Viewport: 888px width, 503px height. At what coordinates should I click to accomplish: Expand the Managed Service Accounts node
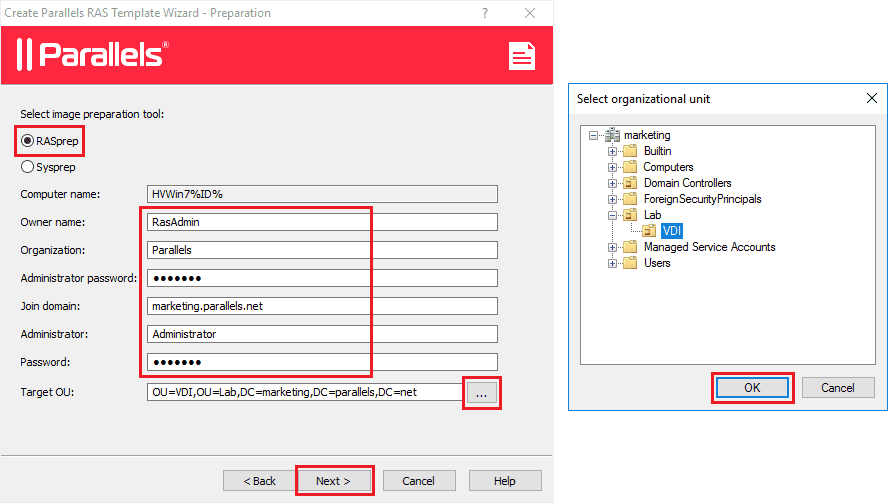(612, 247)
